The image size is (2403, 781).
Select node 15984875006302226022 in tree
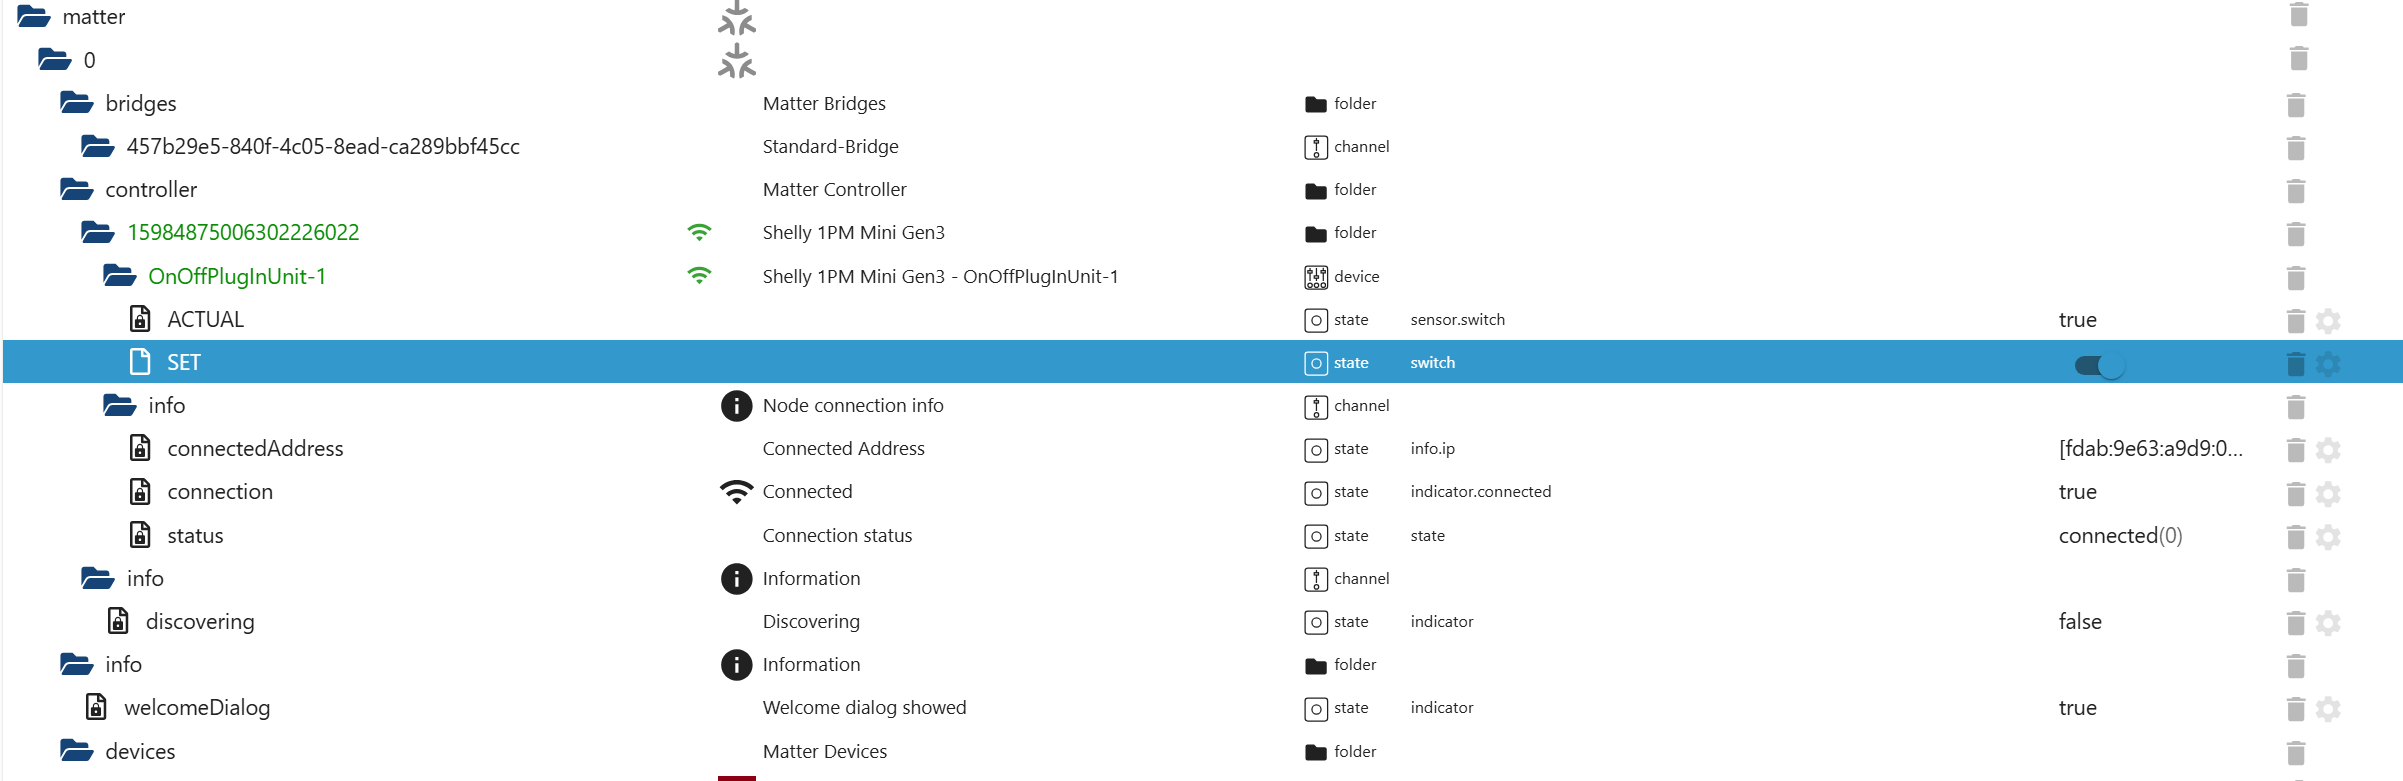click(243, 233)
